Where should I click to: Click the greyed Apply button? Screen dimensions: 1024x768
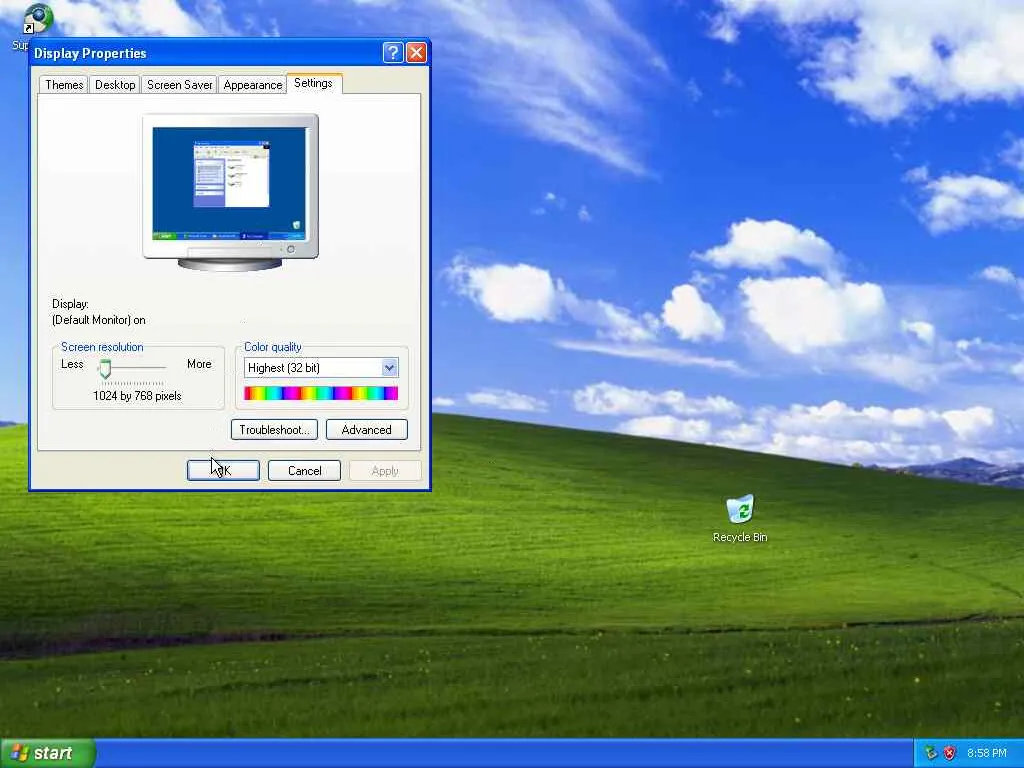click(385, 471)
